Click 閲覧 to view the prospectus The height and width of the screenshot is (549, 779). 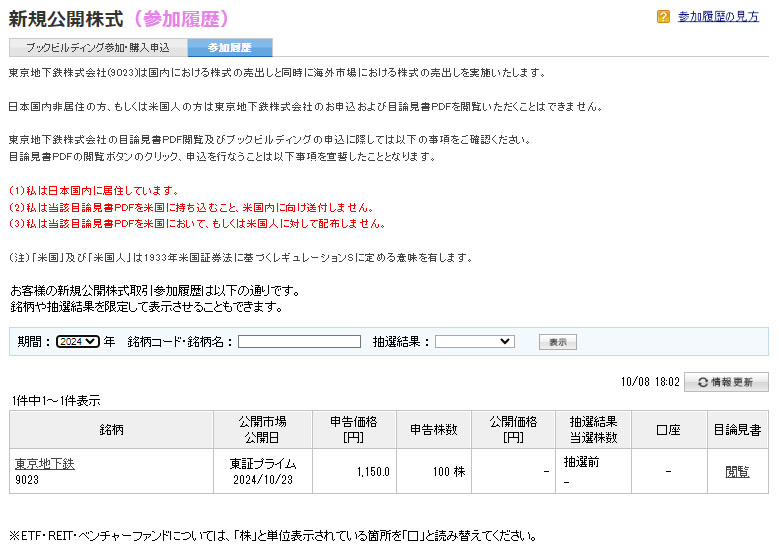pos(737,472)
